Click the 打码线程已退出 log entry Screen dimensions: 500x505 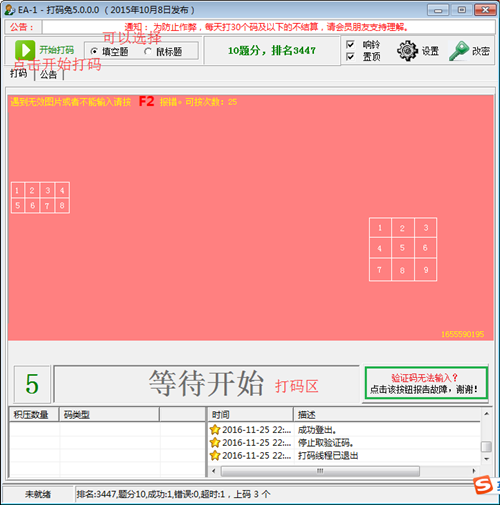tap(345, 455)
